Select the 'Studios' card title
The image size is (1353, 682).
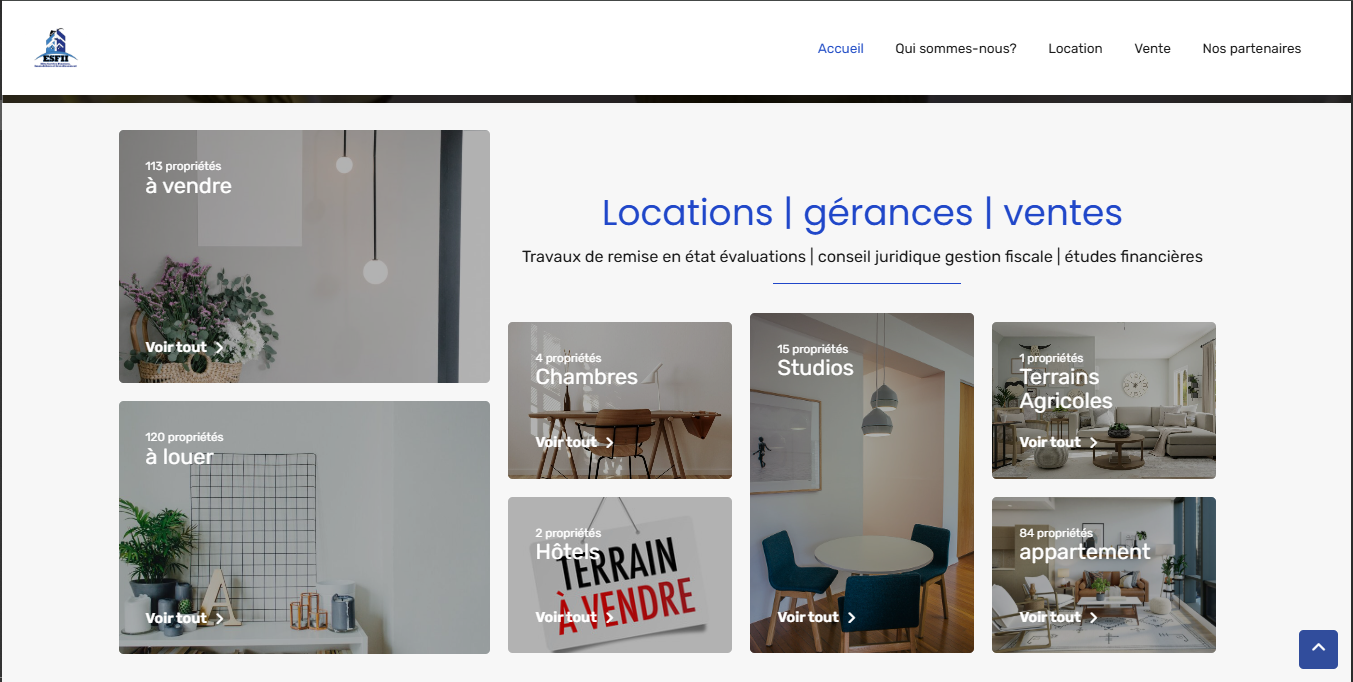click(x=815, y=368)
